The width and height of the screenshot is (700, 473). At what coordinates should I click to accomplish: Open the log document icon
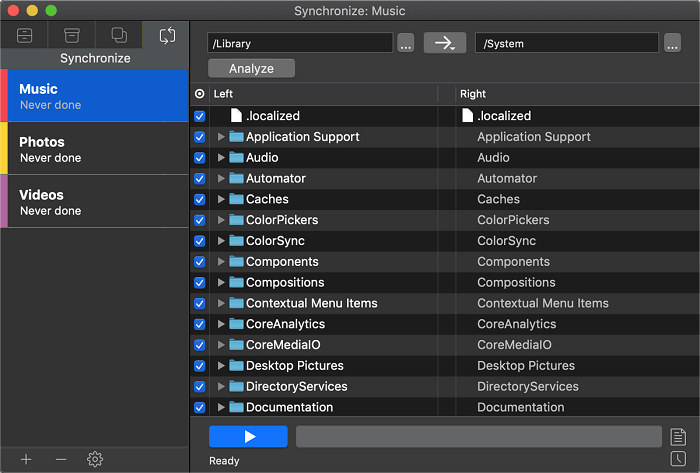(678, 437)
